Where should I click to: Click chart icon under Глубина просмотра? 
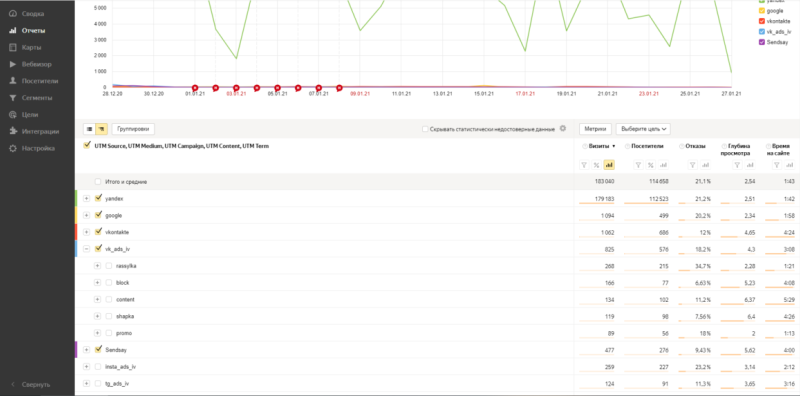click(749, 165)
